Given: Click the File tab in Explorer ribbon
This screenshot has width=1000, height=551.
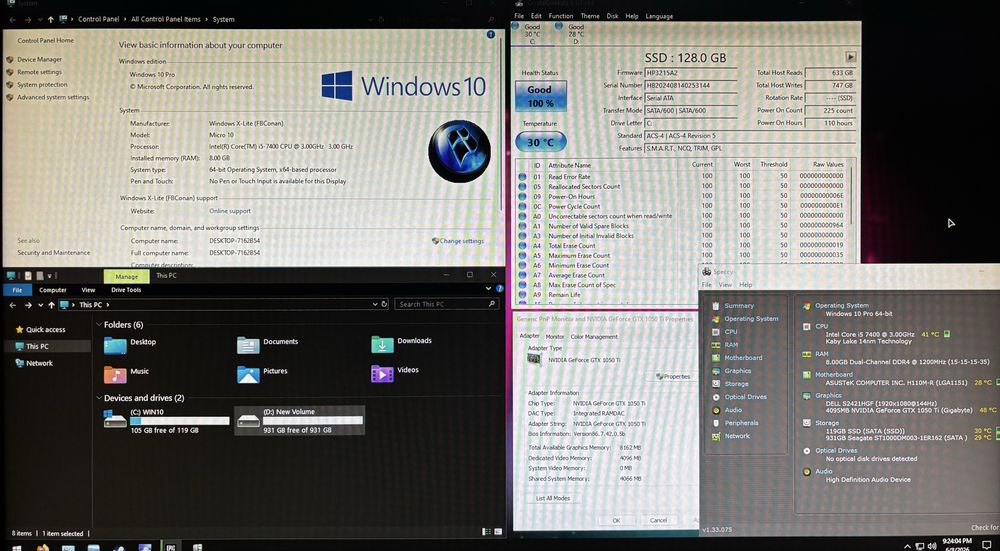Looking at the screenshot, I should (x=17, y=290).
